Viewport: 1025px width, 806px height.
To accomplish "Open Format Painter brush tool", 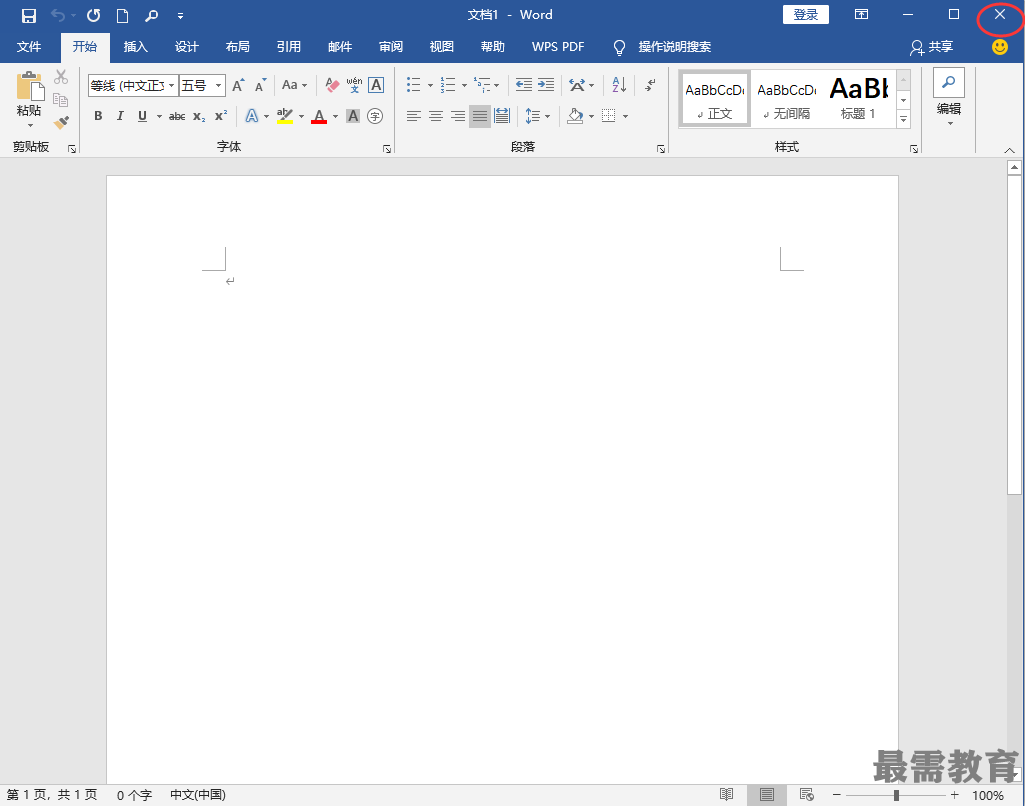I will (x=61, y=122).
